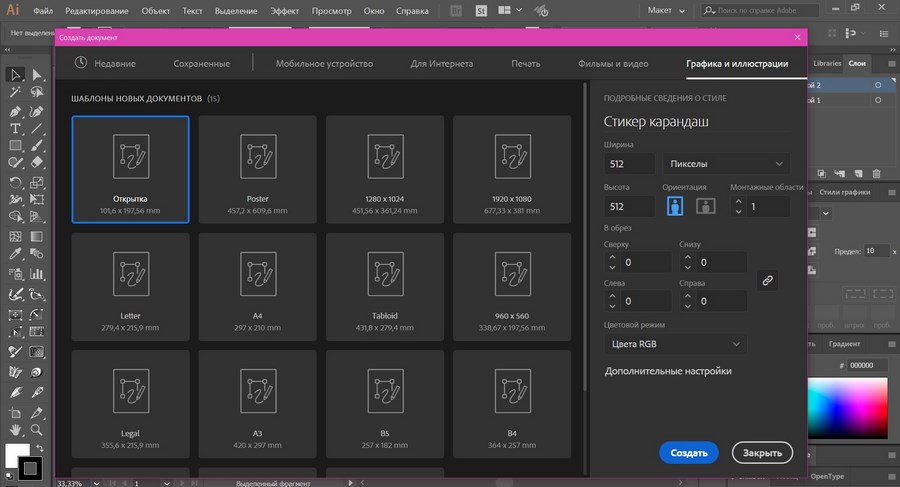Toggle target circle of layer 2
The image size is (900, 487).
coord(878,85)
